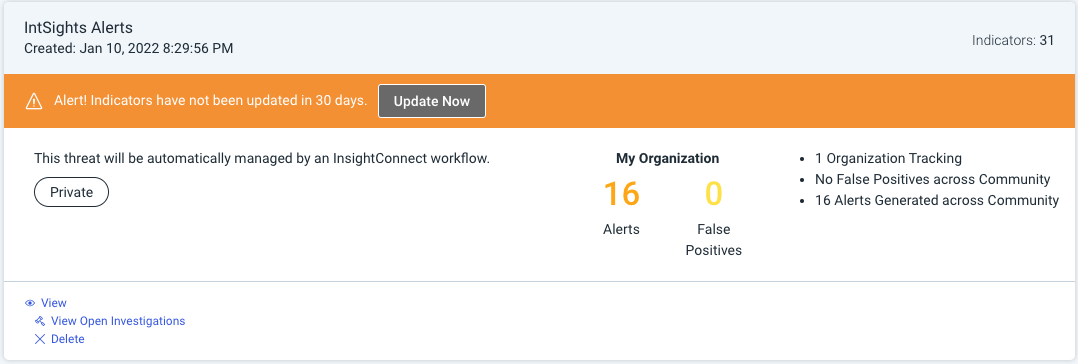Click the Private visibility button
Viewport: 1078px width, 364px height.
click(x=72, y=193)
